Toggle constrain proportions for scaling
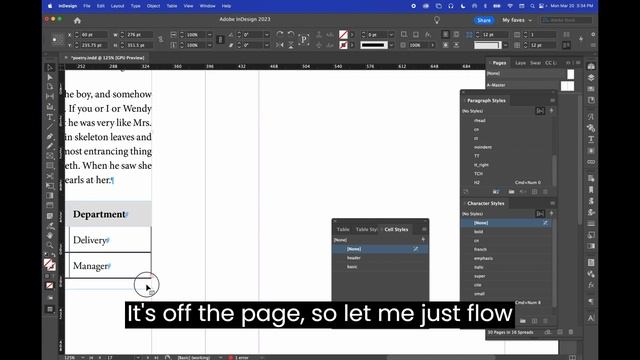 coord(220,40)
